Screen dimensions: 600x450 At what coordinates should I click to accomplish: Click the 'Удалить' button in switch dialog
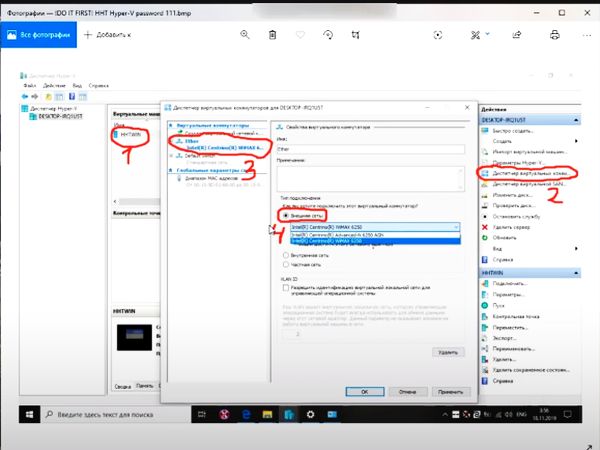tap(448, 352)
